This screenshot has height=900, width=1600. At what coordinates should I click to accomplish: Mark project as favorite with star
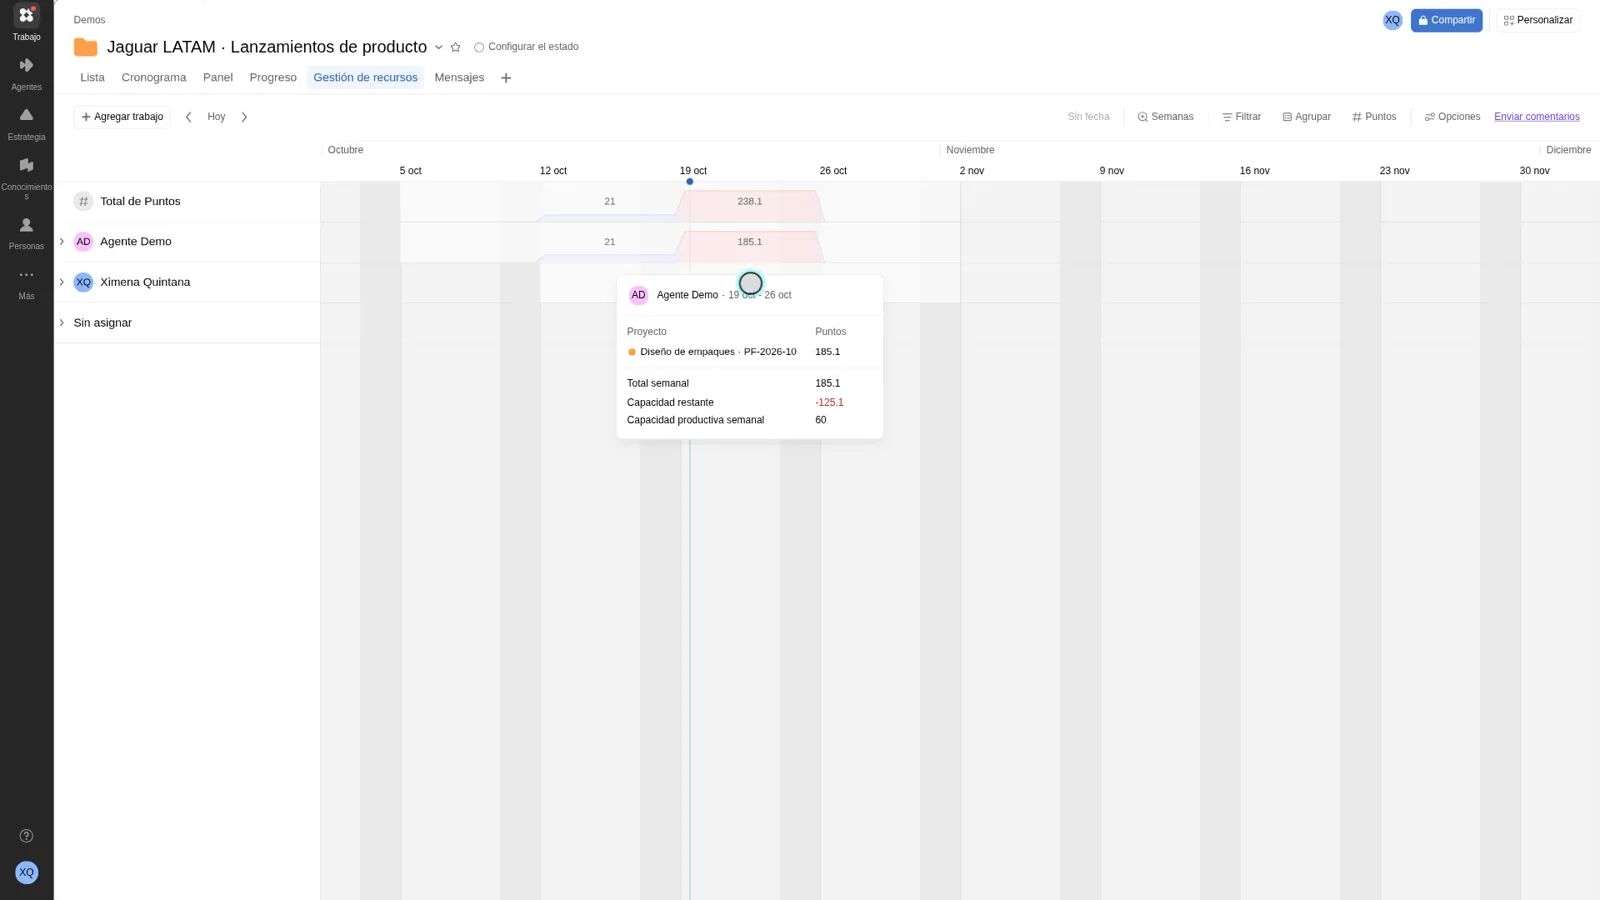click(455, 47)
